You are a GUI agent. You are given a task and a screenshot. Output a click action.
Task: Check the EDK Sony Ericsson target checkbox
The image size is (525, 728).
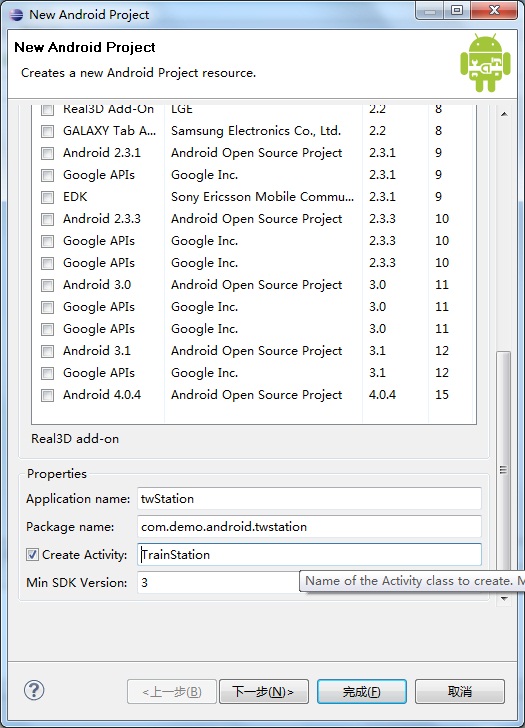tap(47, 197)
